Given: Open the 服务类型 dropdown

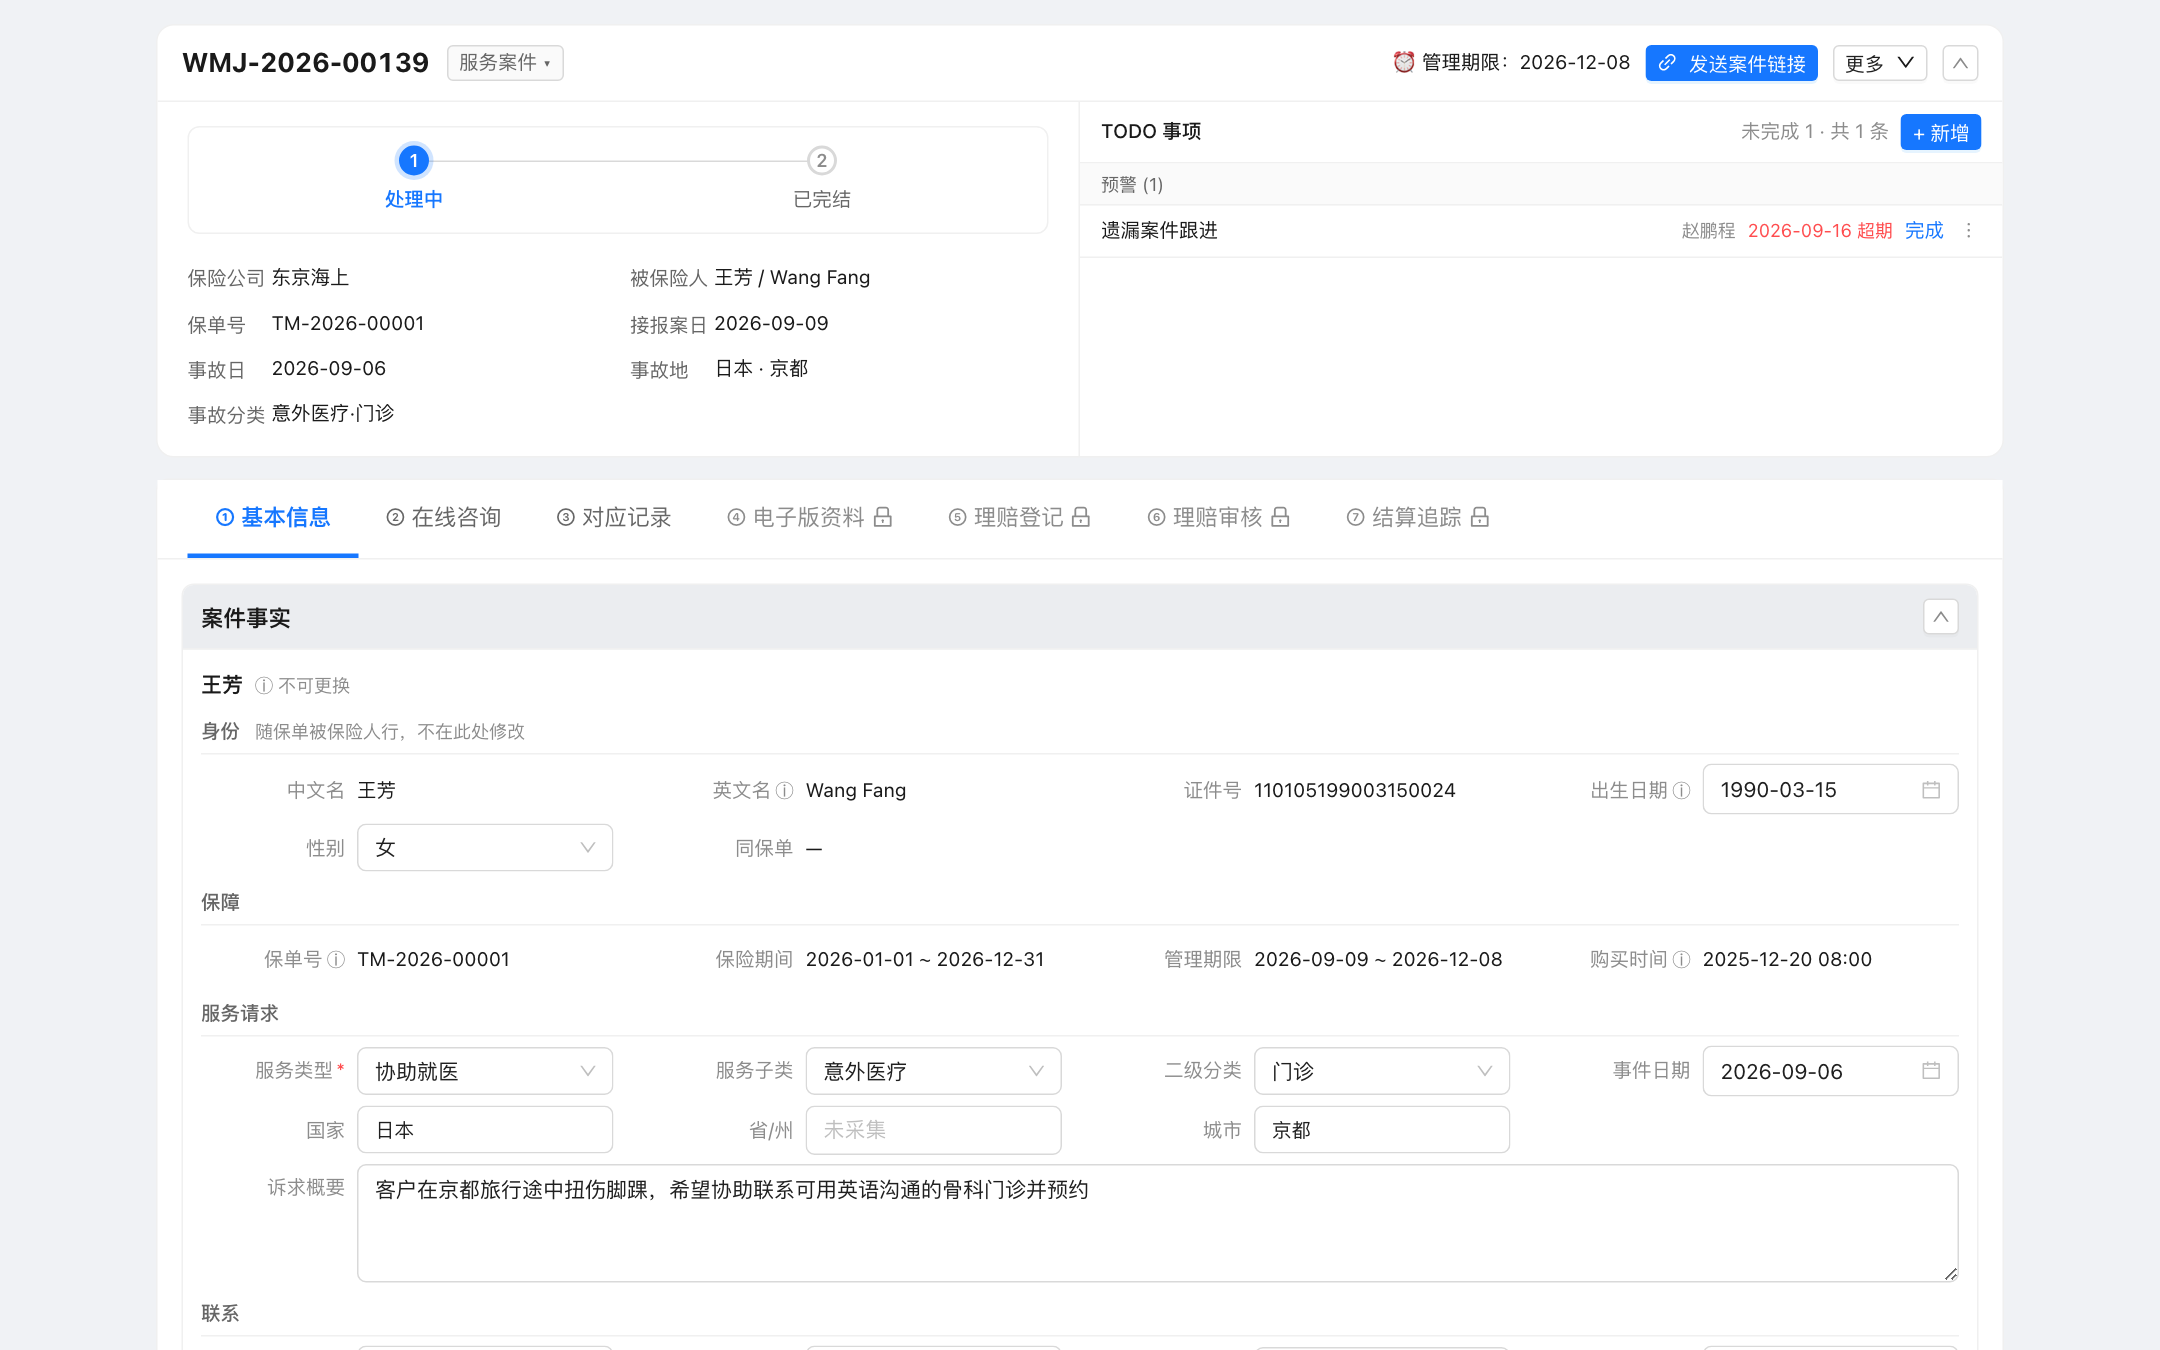Looking at the screenshot, I should (x=485, y=1071).
